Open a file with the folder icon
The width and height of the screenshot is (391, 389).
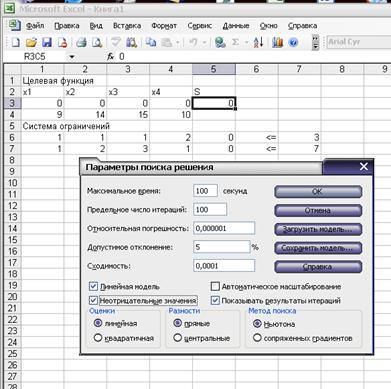(x=31, y=43)
